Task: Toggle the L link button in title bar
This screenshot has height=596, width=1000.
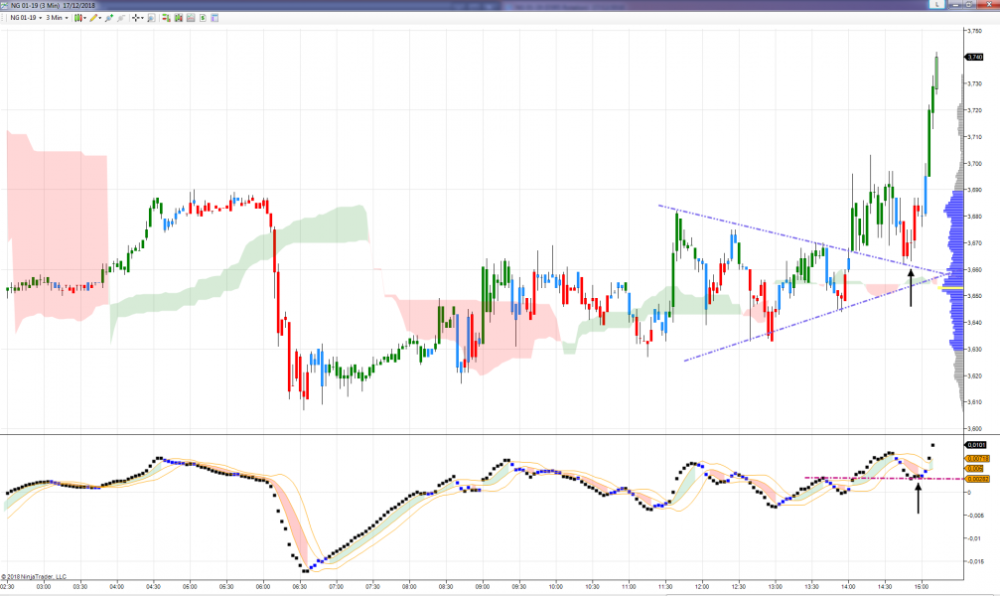Action: (937, 5)
